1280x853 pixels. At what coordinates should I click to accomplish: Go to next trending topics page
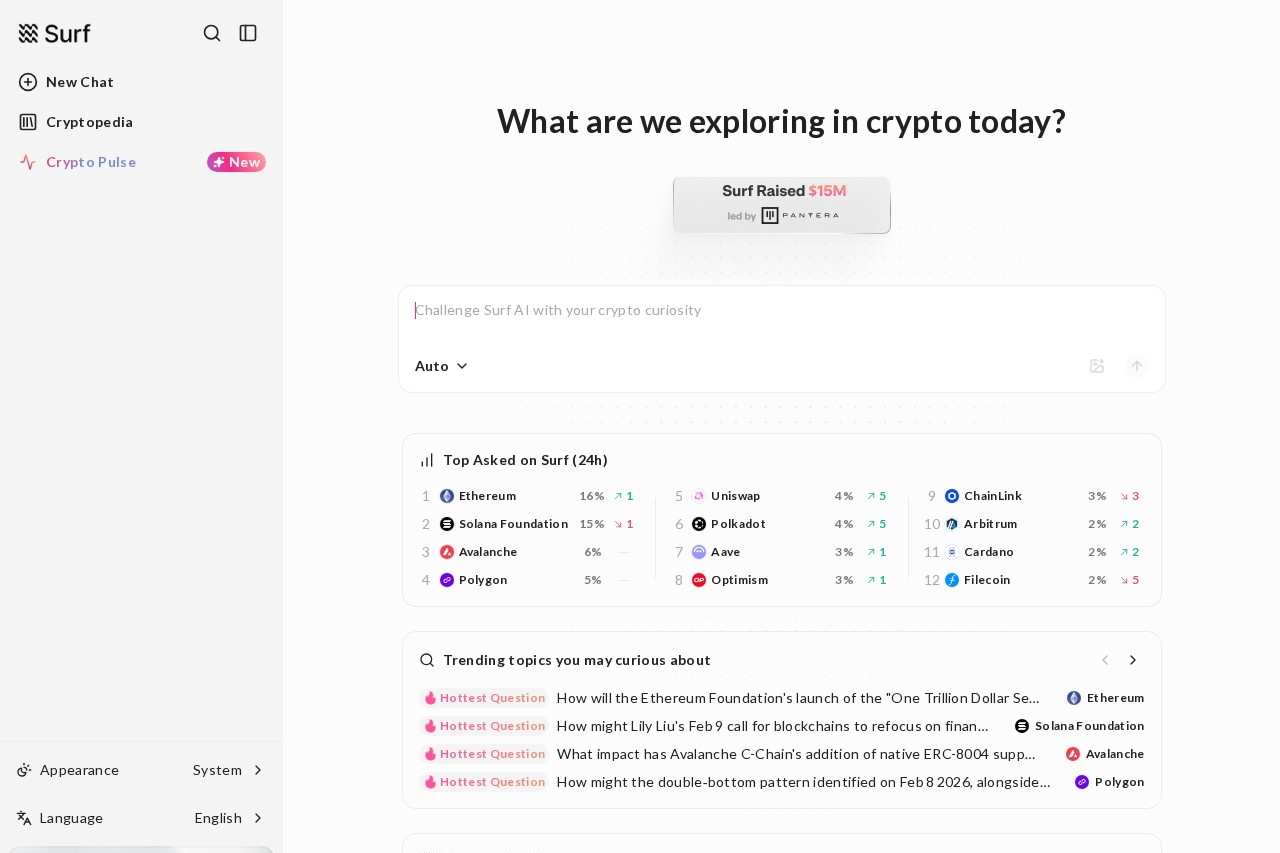pyautogui.click(x=1133, y=660)
